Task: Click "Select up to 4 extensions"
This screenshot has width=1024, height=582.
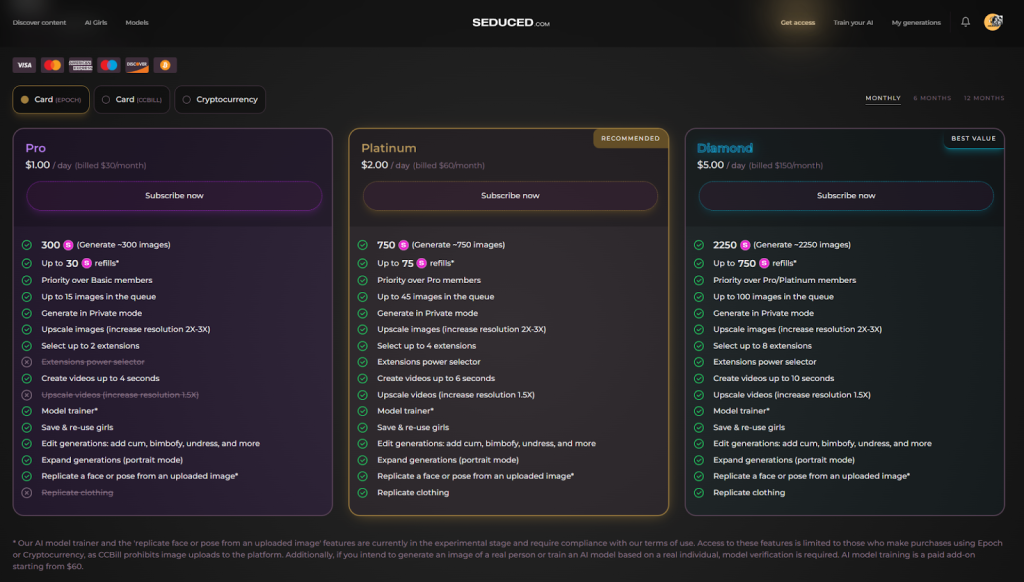Action: pos(426,346)
